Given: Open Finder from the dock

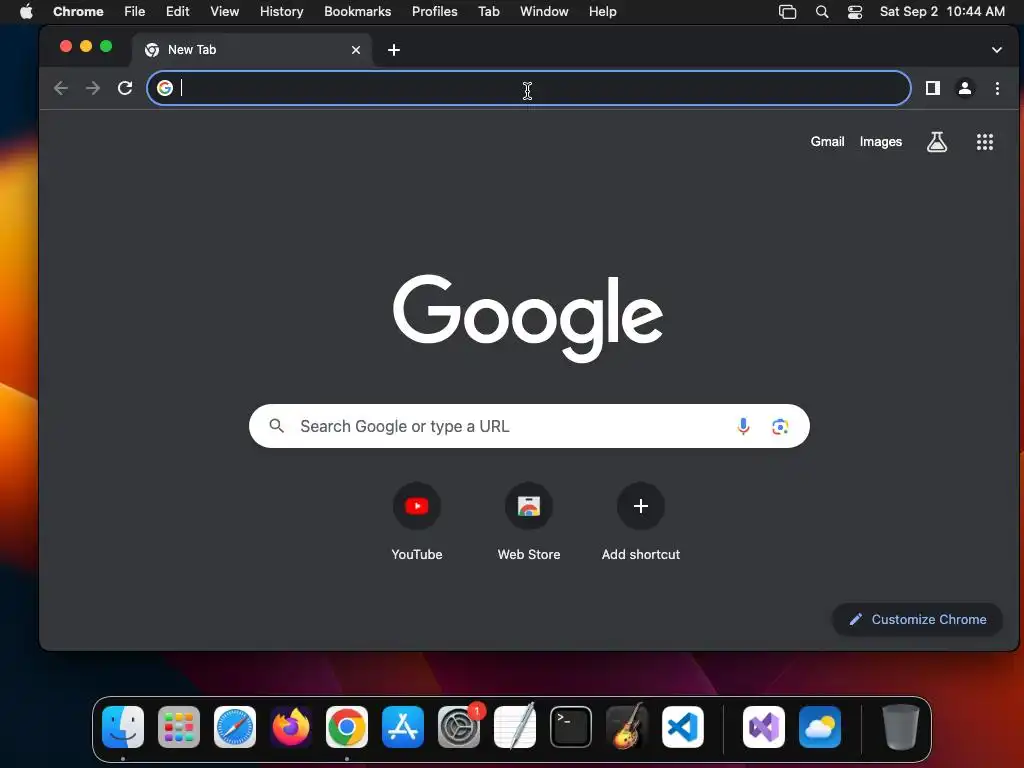Looking at the screenshot, I should point(123,727).
